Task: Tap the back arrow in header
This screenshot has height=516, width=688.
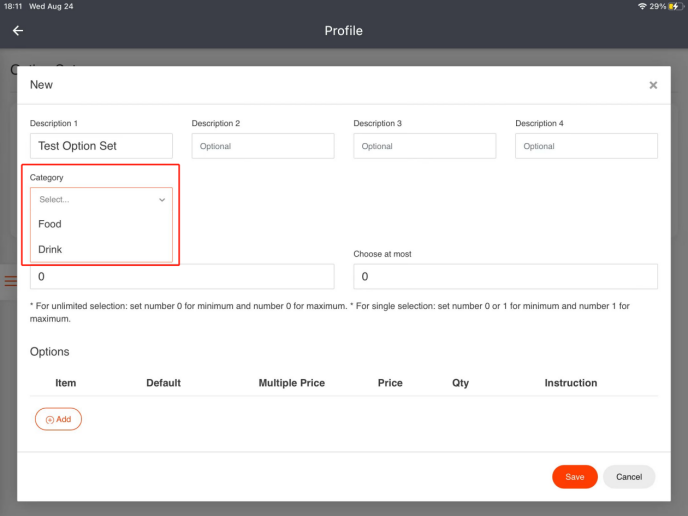Action: [x=18, y=31]
